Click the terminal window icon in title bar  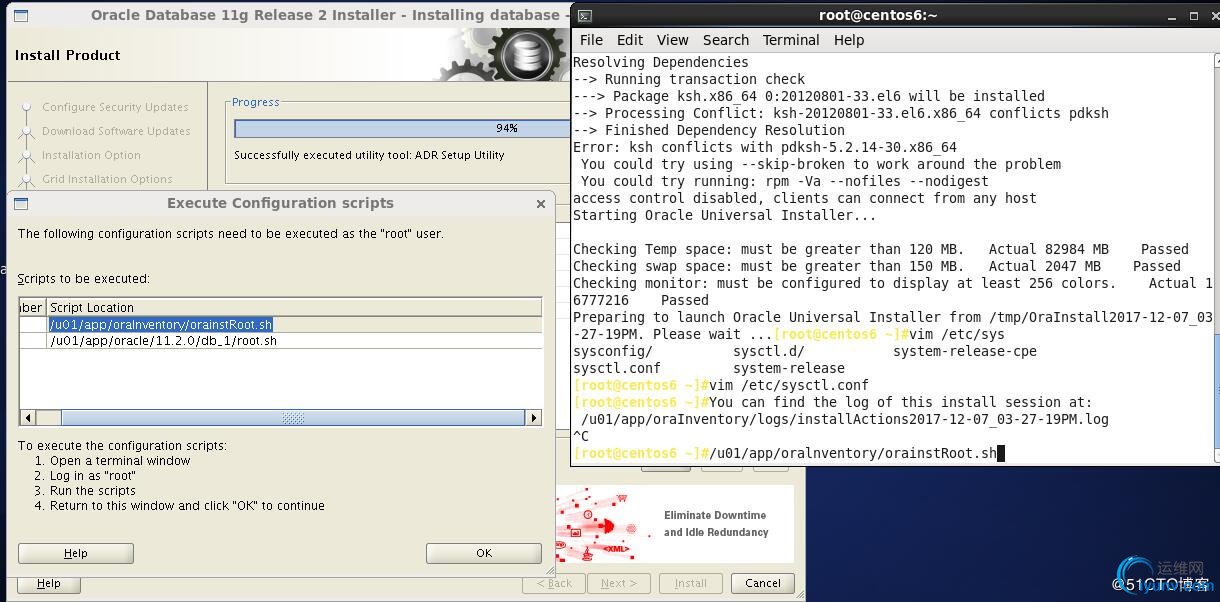[x=585, y=15]
